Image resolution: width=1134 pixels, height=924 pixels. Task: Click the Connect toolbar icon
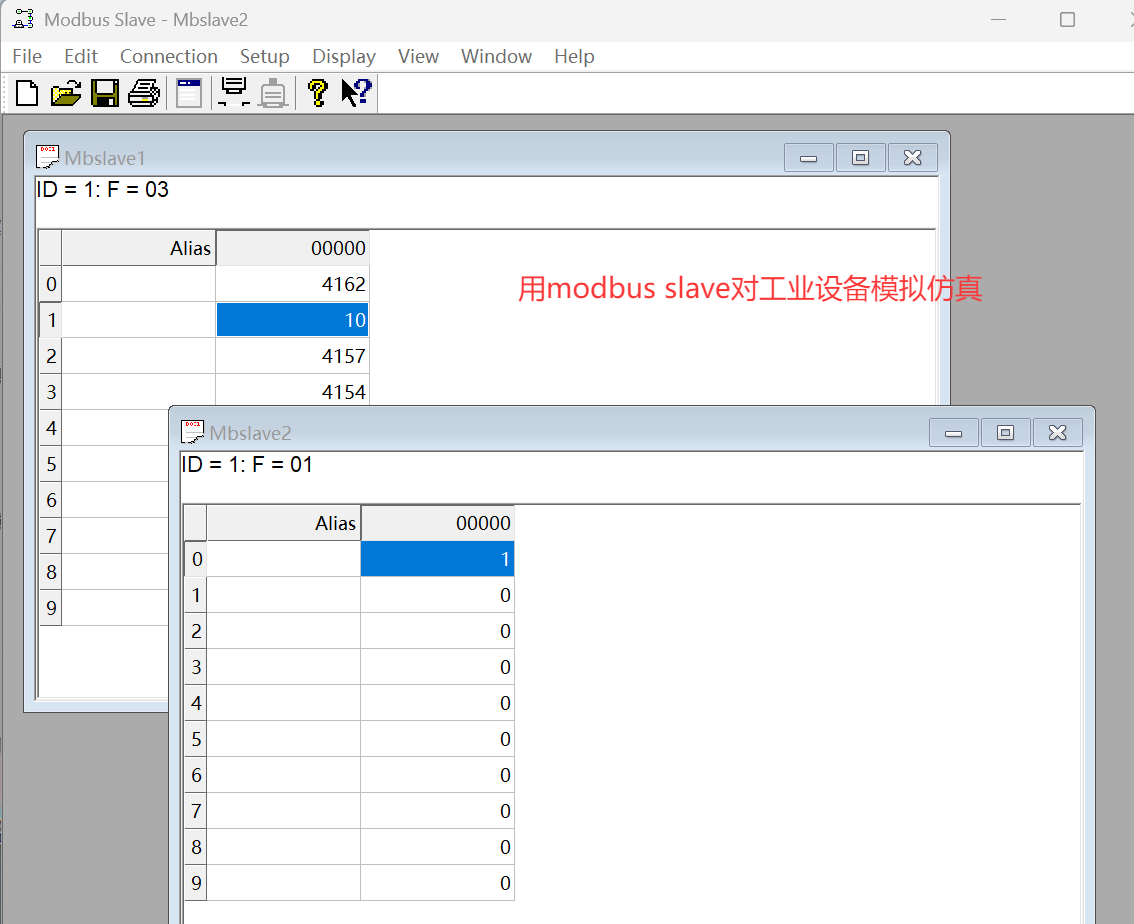pyautogui.click(x=234, y=93)
